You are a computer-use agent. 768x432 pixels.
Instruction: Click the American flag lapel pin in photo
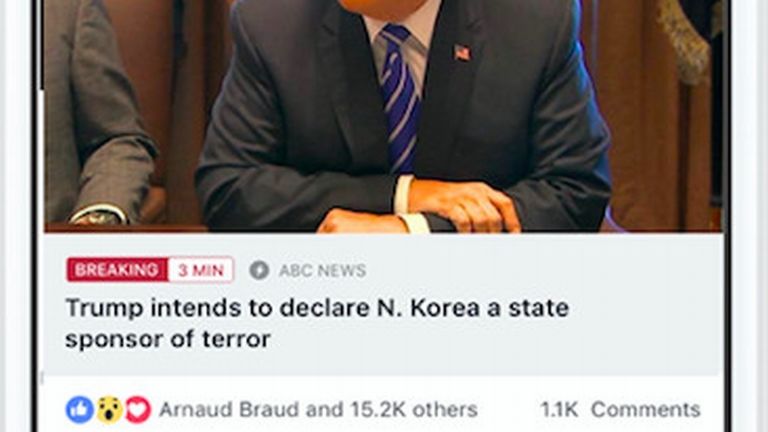click(462, 52)
